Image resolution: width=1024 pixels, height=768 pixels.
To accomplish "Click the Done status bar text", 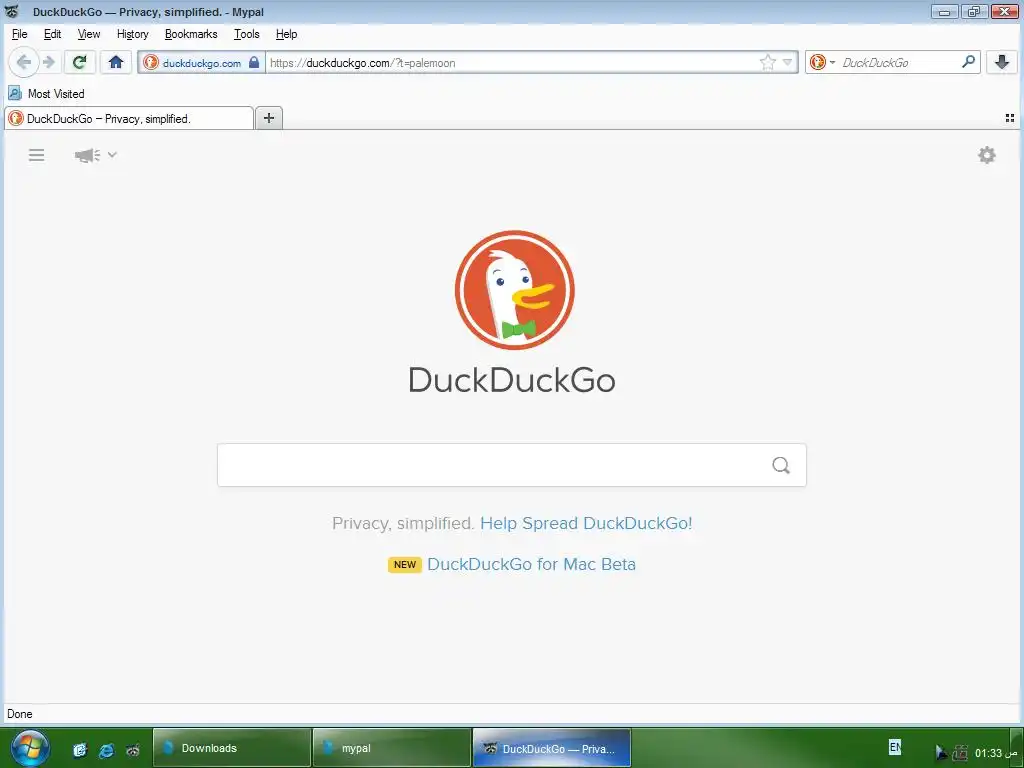I will tap(20, 714).
